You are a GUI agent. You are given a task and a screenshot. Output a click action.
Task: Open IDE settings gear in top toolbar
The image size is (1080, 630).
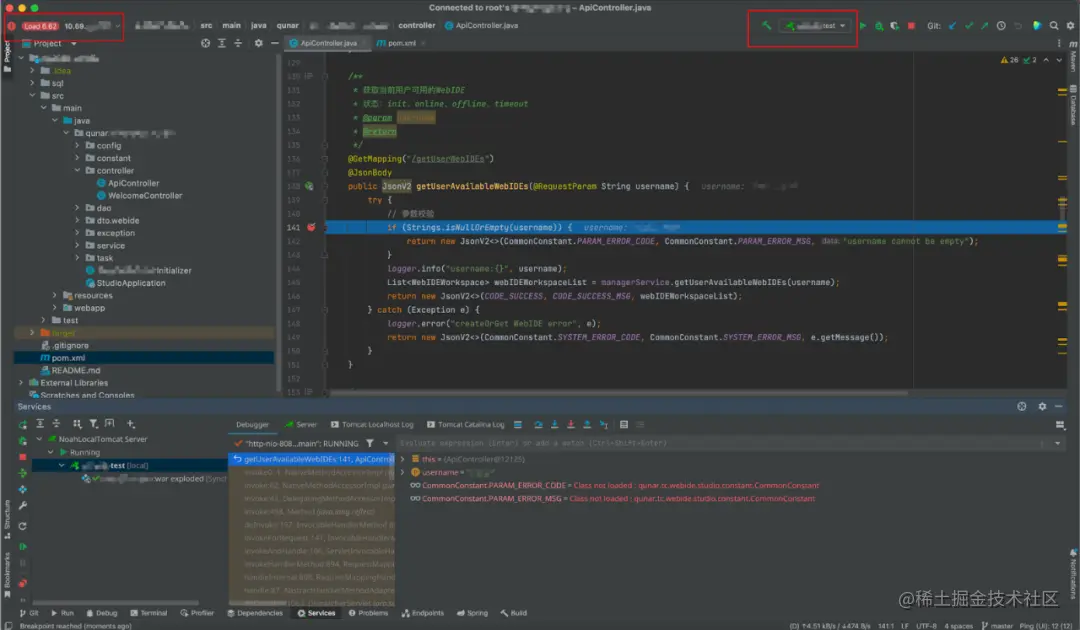(x=1070, y=25)
